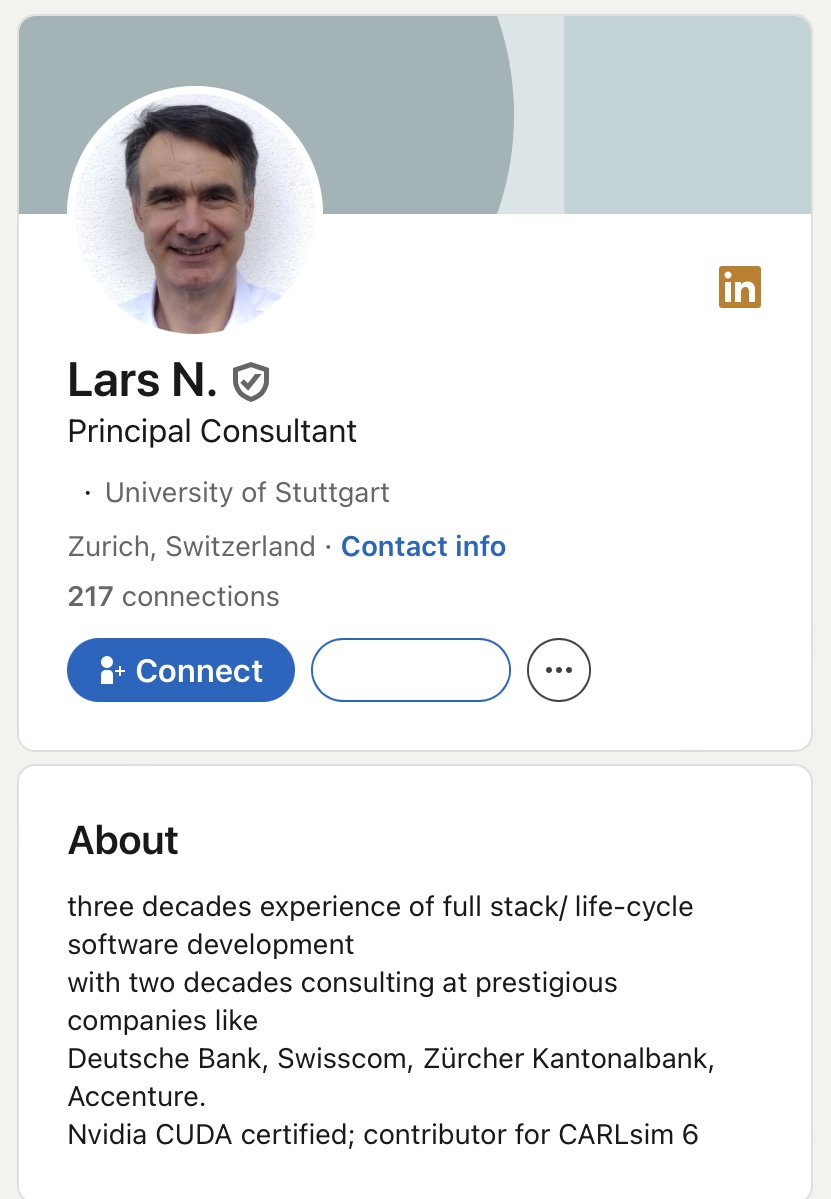The height and width of the screenshot is (1199, 831).
Task: Click the gold LinkedIn Premium icon
Action: pos(740,287)
